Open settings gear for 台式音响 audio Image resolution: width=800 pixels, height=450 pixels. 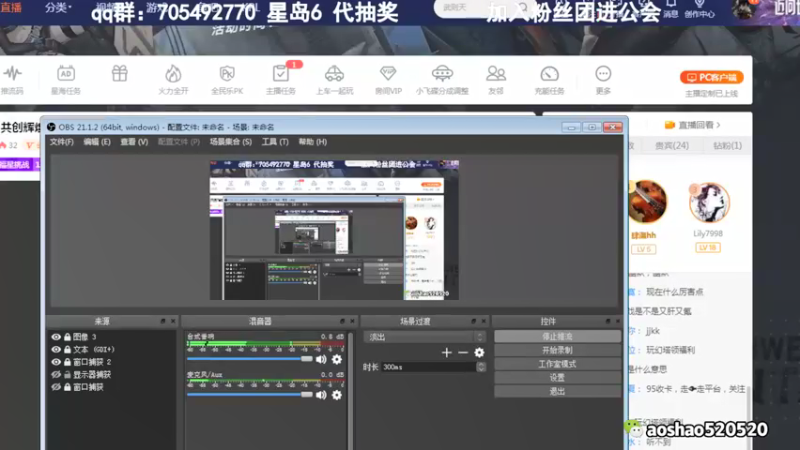(x=337, y=359)
